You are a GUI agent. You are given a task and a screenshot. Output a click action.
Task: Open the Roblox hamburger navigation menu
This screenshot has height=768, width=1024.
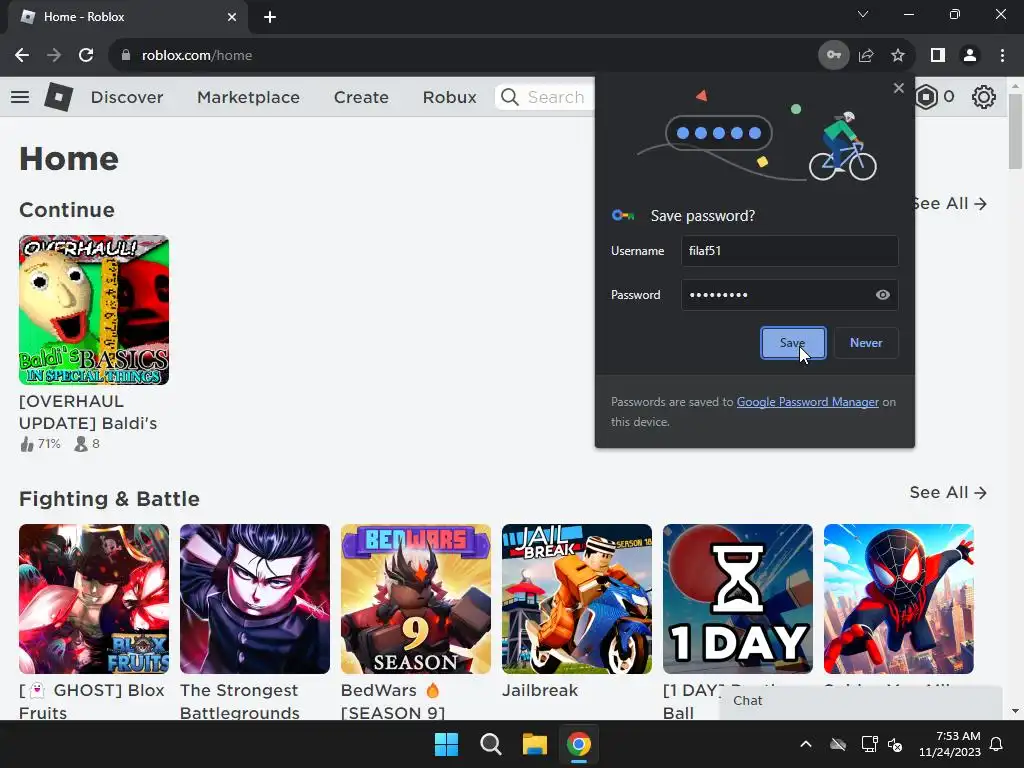point(20,97)
